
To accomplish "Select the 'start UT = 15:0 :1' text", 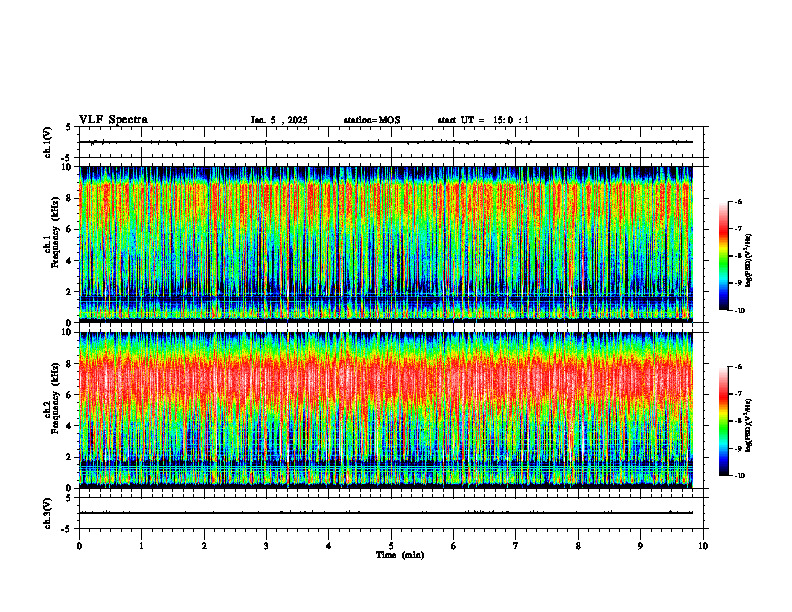I will [x=483, y=120].
